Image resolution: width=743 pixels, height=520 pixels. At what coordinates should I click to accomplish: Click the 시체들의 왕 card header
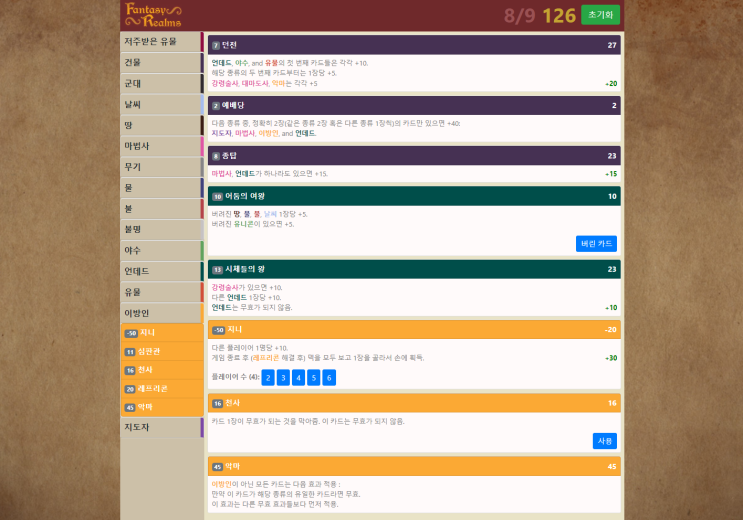click(414, 269)
